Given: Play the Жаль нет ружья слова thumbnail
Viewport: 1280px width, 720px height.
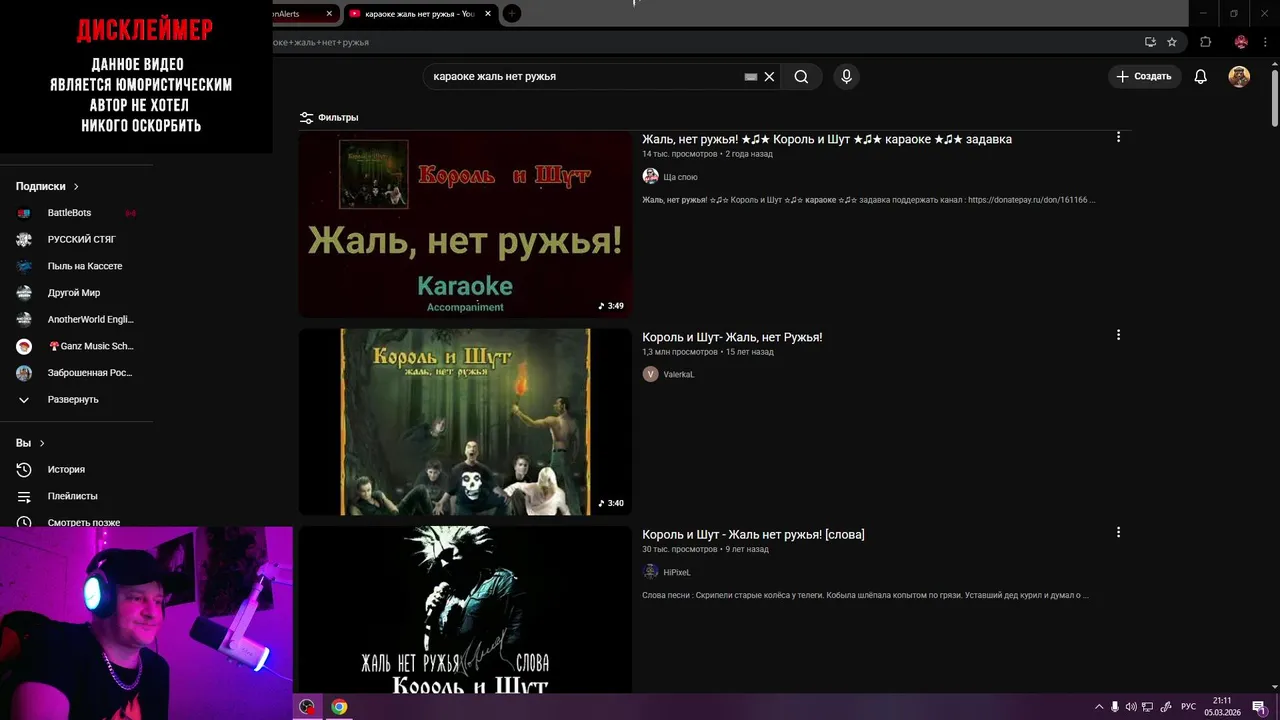Looking at the screenshot, I should (465, 610).
